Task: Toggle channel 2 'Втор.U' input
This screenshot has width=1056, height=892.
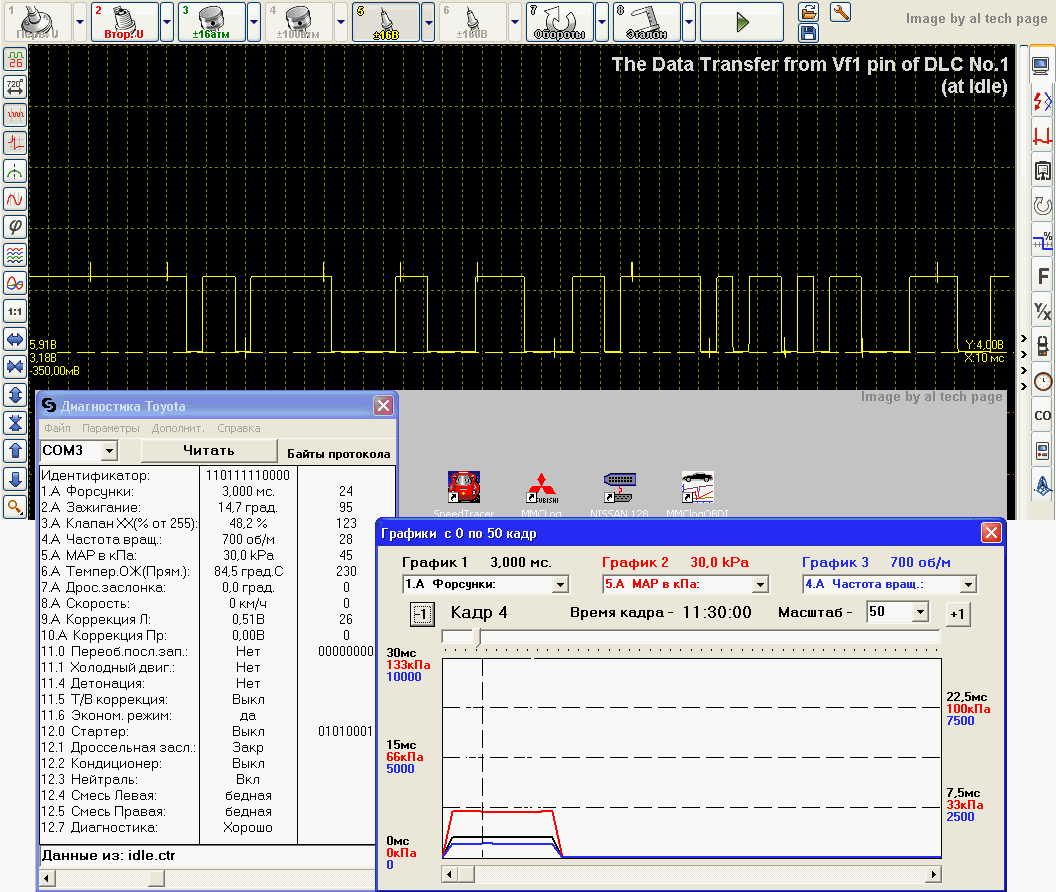Action: [x=125, y=21]
